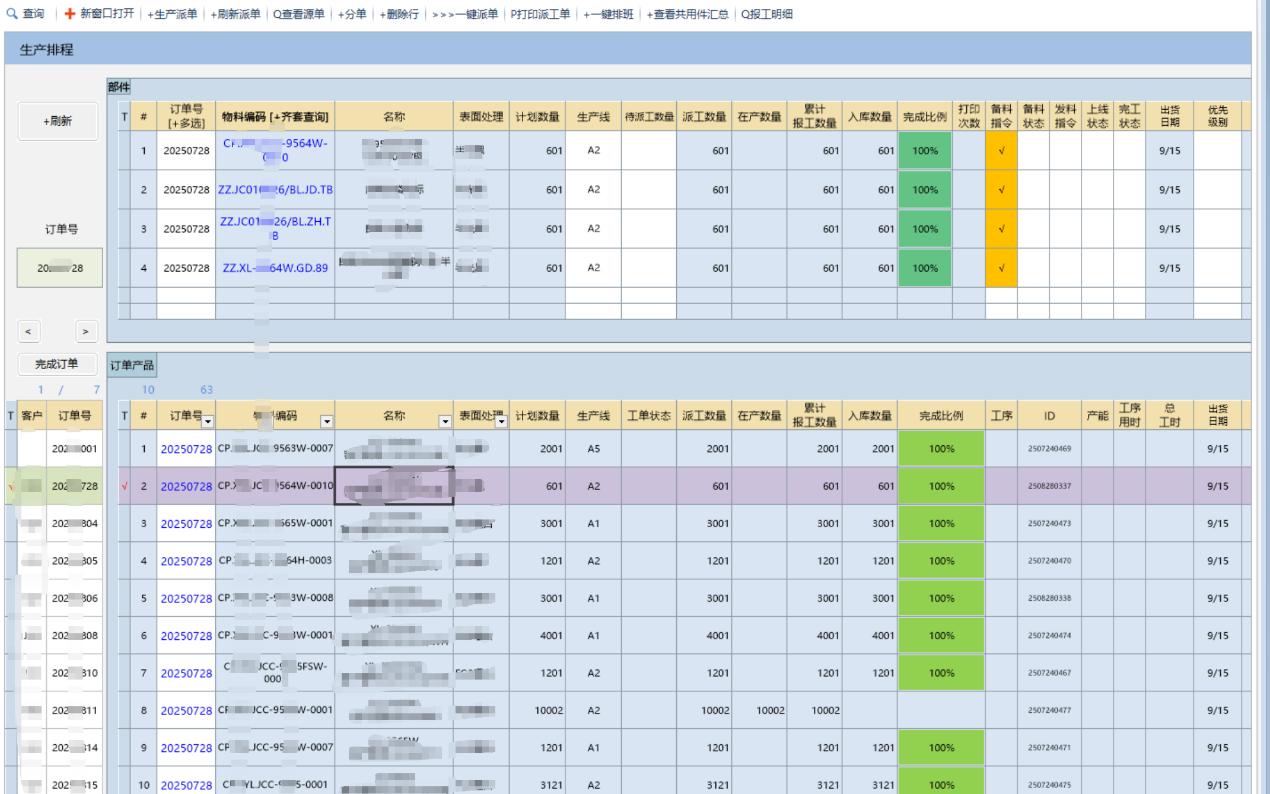
Task: Open the first 20250728 order number link
Action: (x=186, y=448)
